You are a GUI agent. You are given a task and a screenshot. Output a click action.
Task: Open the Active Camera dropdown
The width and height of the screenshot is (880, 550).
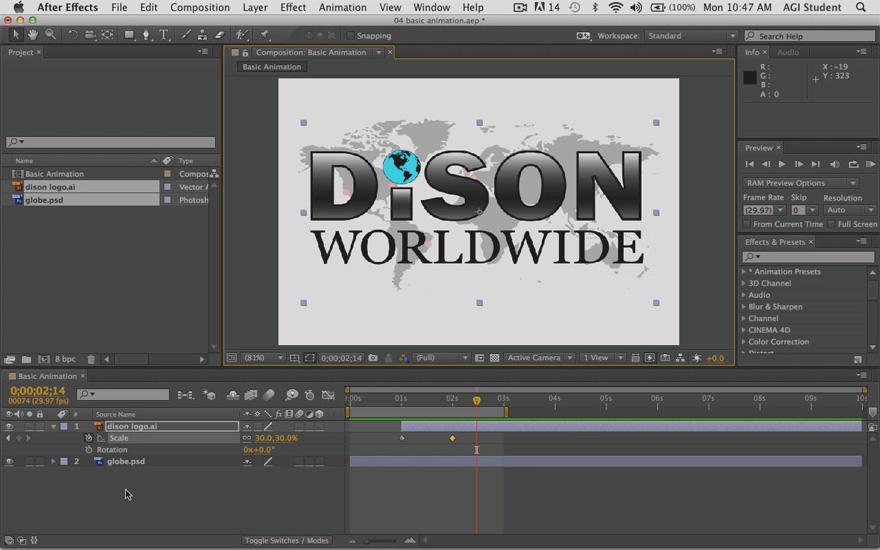click(539, 358)
